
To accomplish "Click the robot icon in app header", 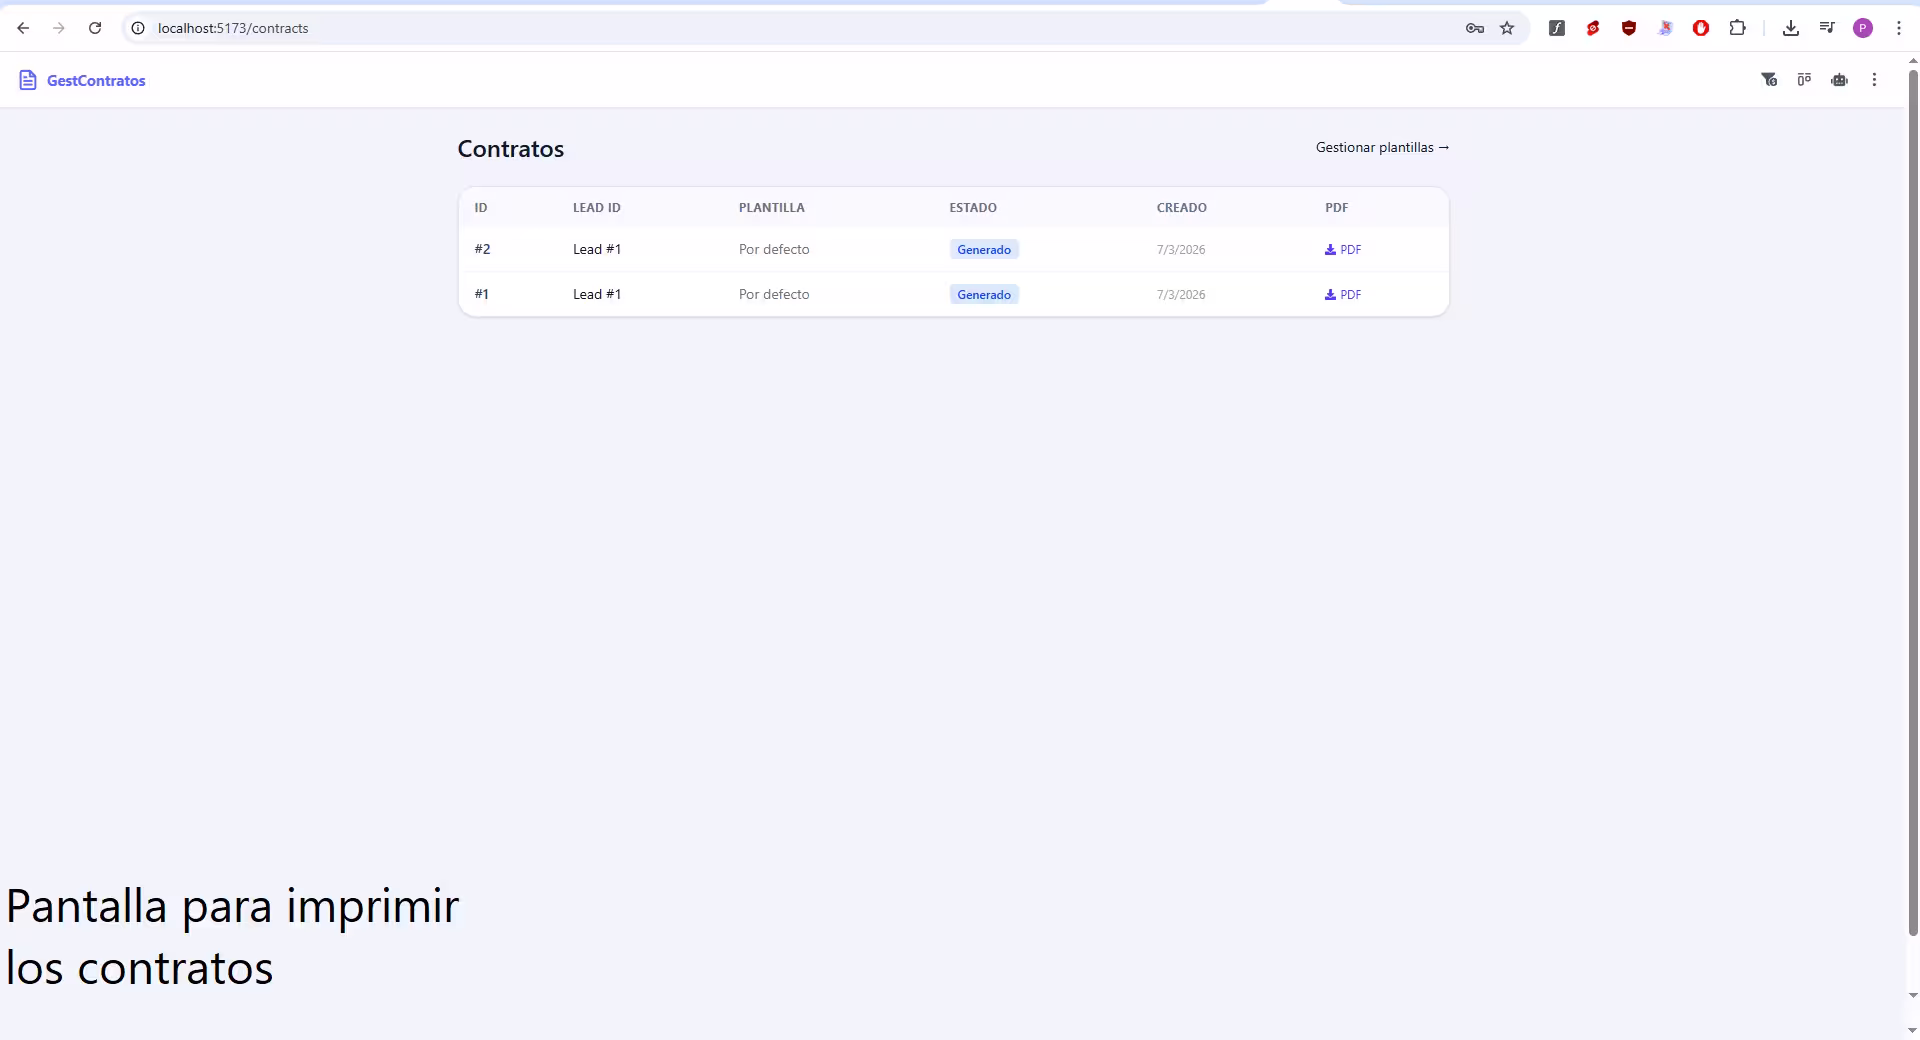I will [1839, 80].
